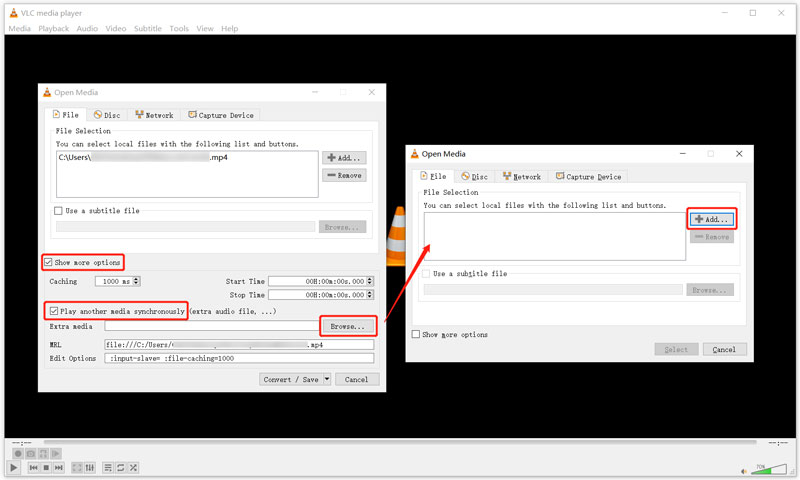Screen dimensions: 800x480
Task: Show the playlist icon
Action: 108,467
